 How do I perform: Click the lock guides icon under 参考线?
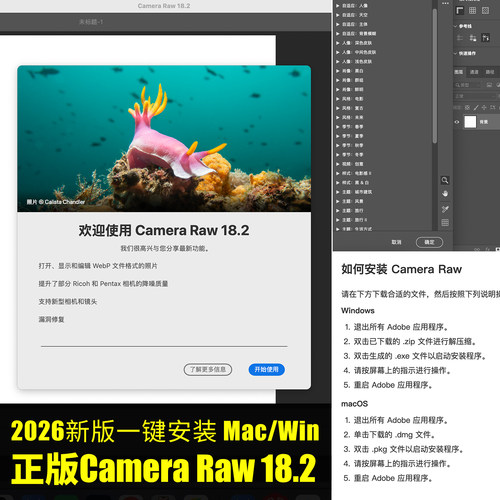473,38
